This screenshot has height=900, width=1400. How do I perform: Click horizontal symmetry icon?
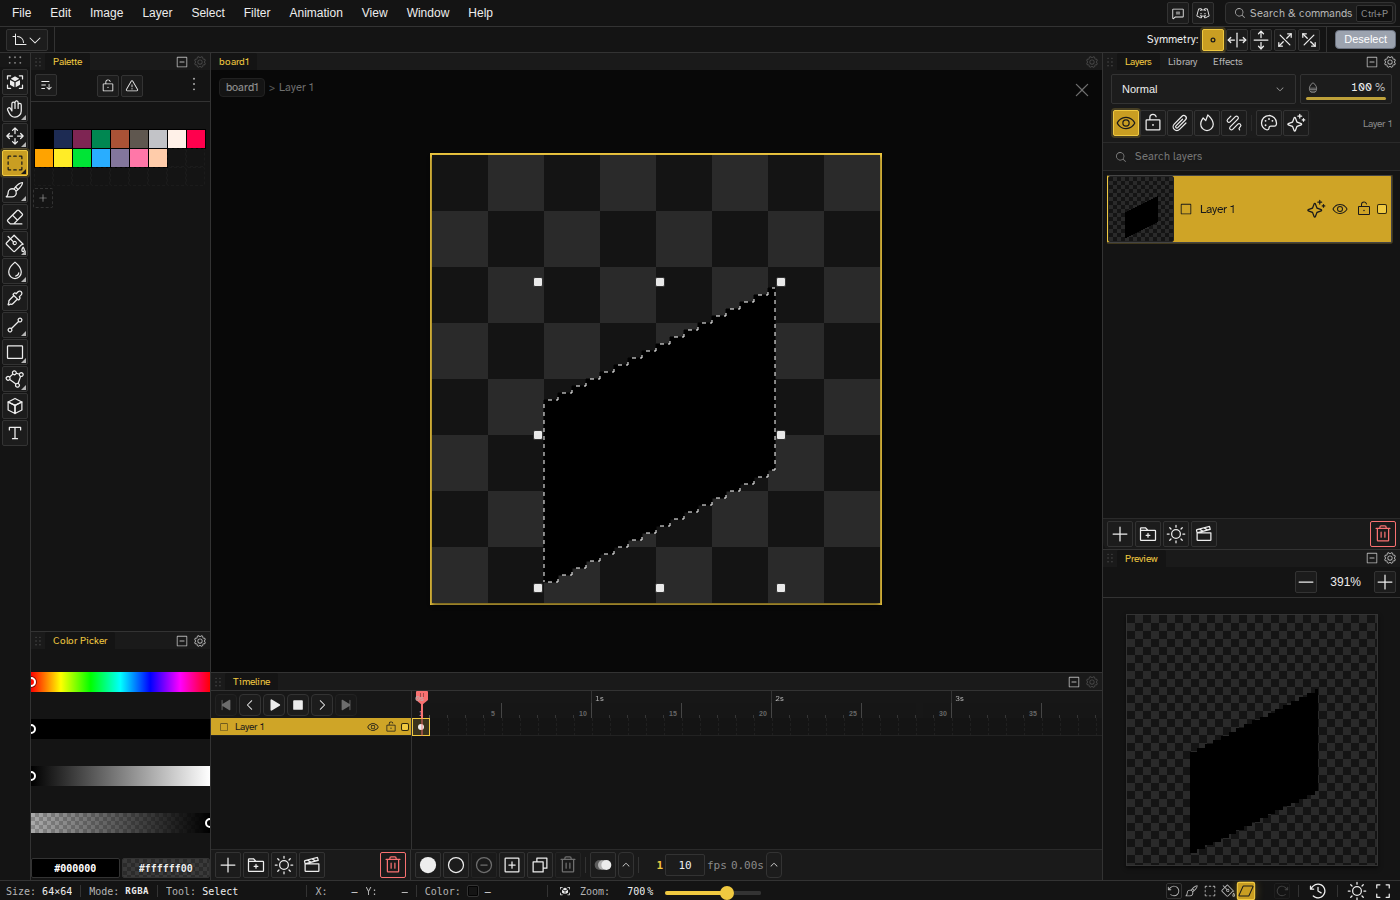[x=1237, y=40]
